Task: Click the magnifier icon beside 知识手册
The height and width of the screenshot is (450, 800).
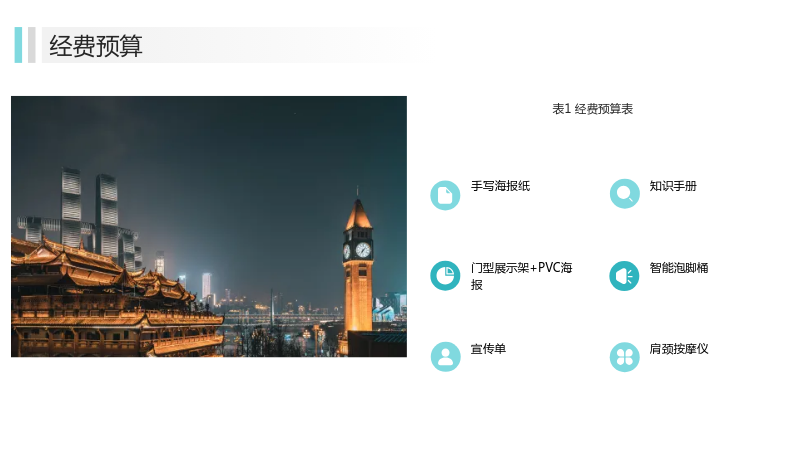Action: coord(624,193)
